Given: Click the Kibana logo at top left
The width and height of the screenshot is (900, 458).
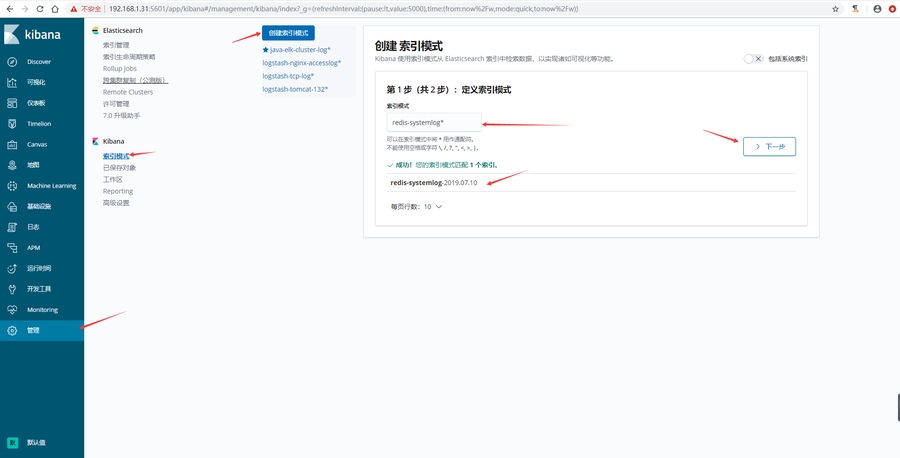Looking at the screenshot, I should (x=13, y=35).
